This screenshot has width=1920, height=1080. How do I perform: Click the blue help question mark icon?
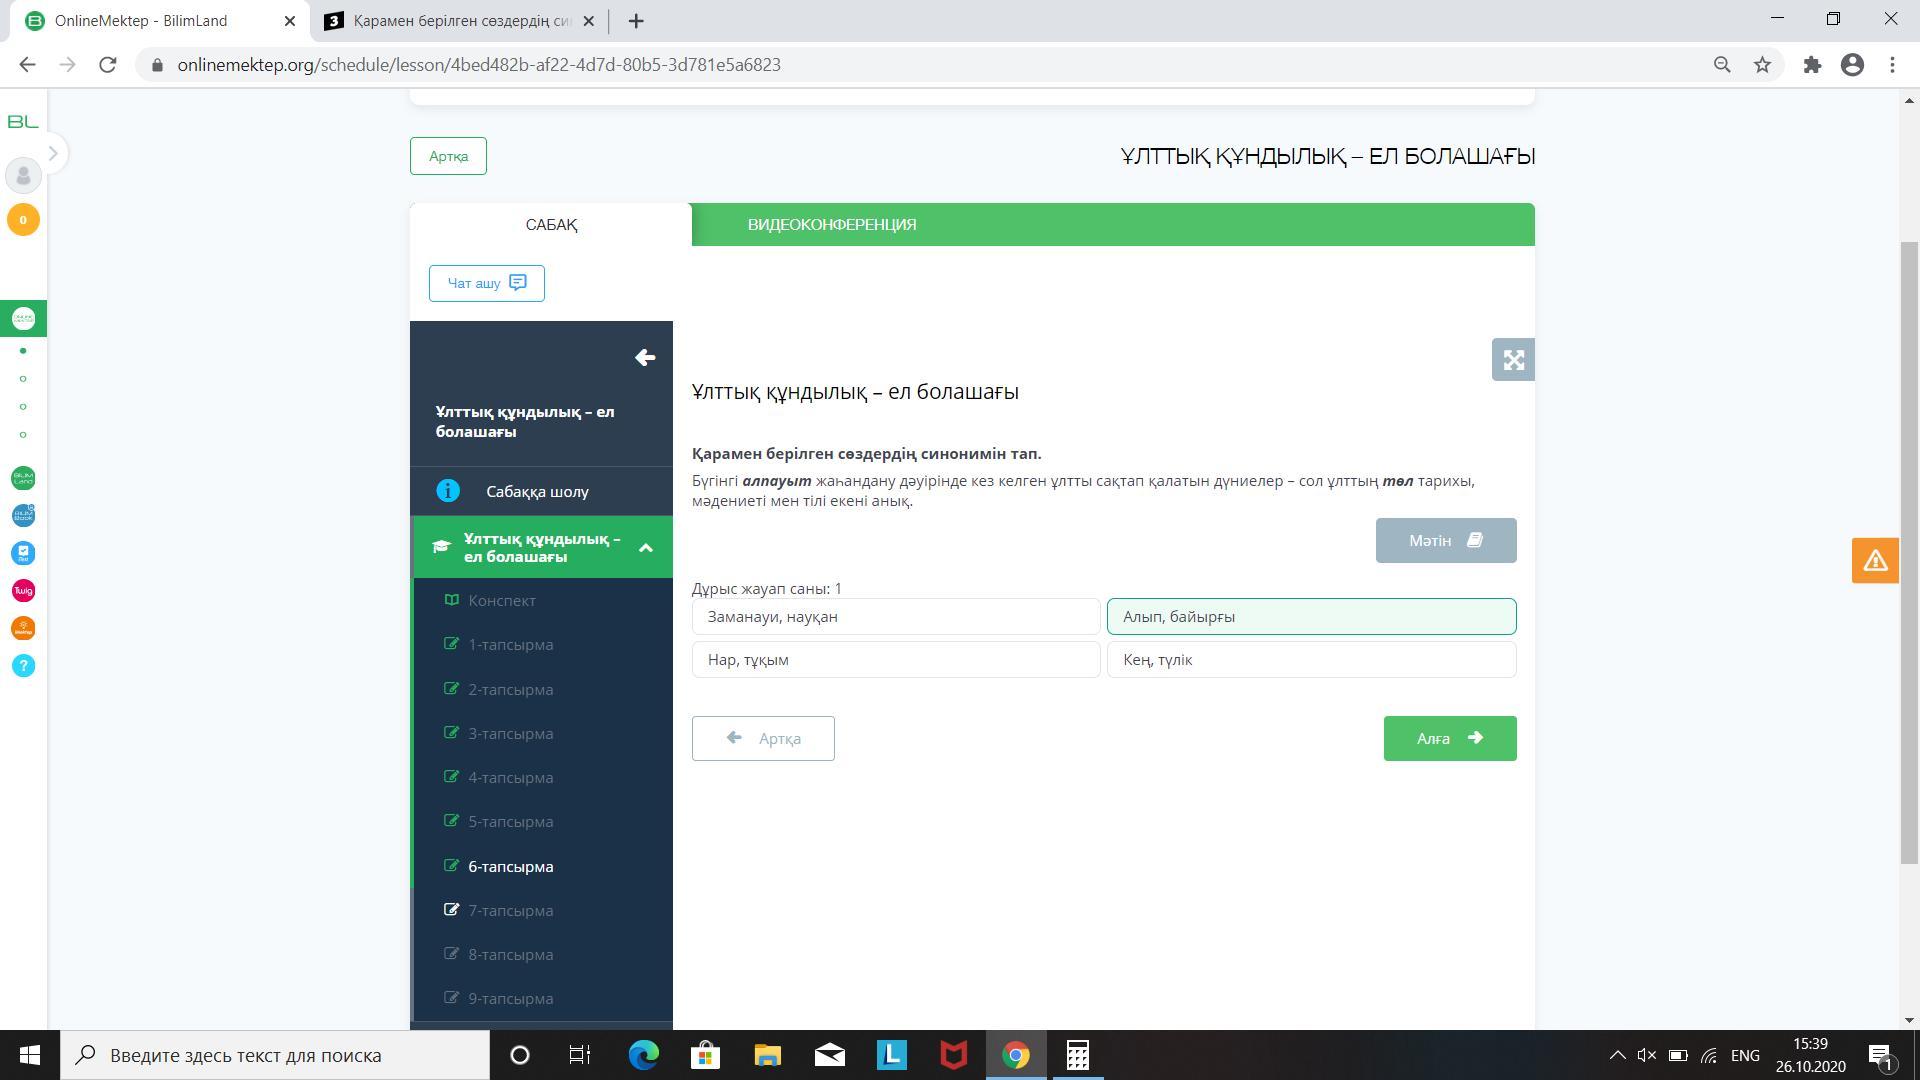click(x=23, y=666)
